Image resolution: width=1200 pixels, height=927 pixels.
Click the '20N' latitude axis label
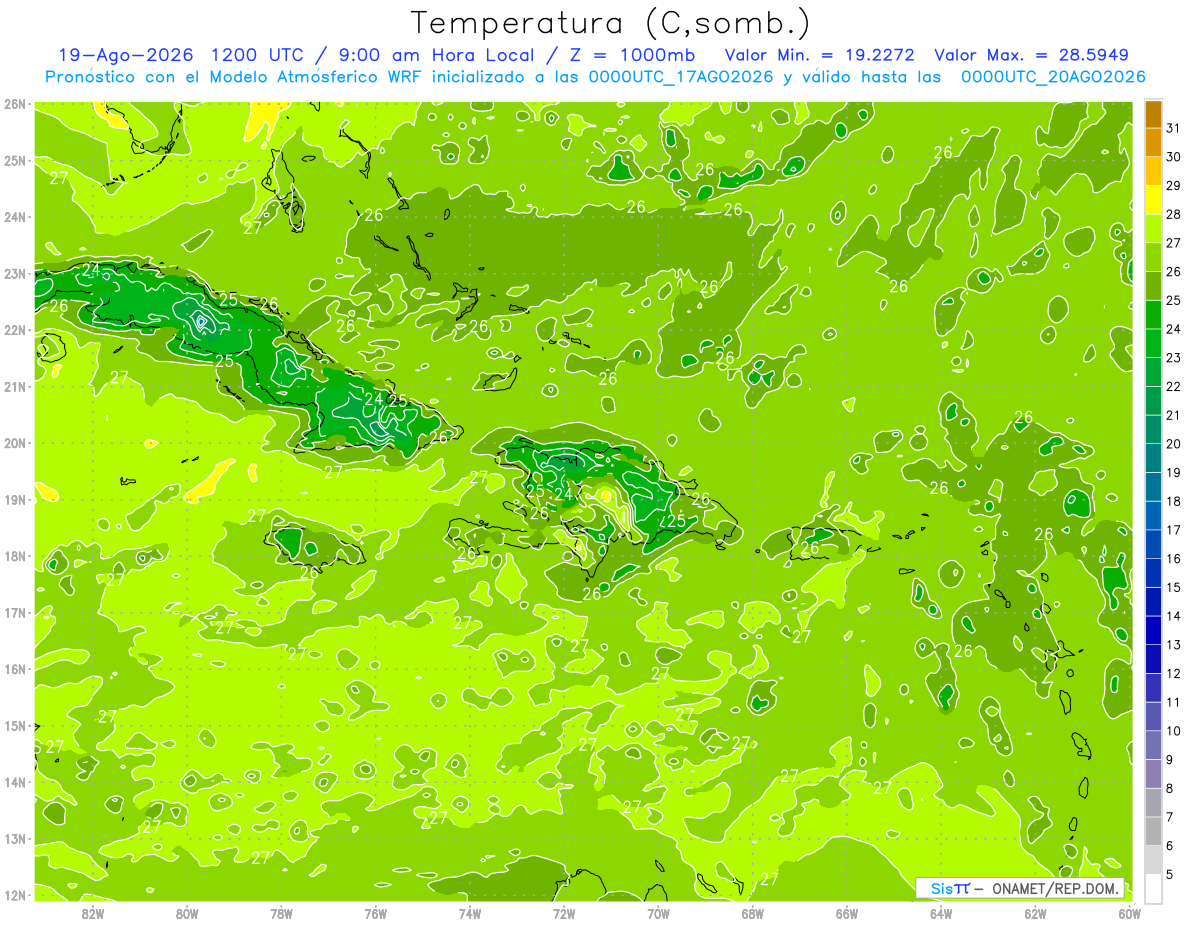click(x=15, y=443)
